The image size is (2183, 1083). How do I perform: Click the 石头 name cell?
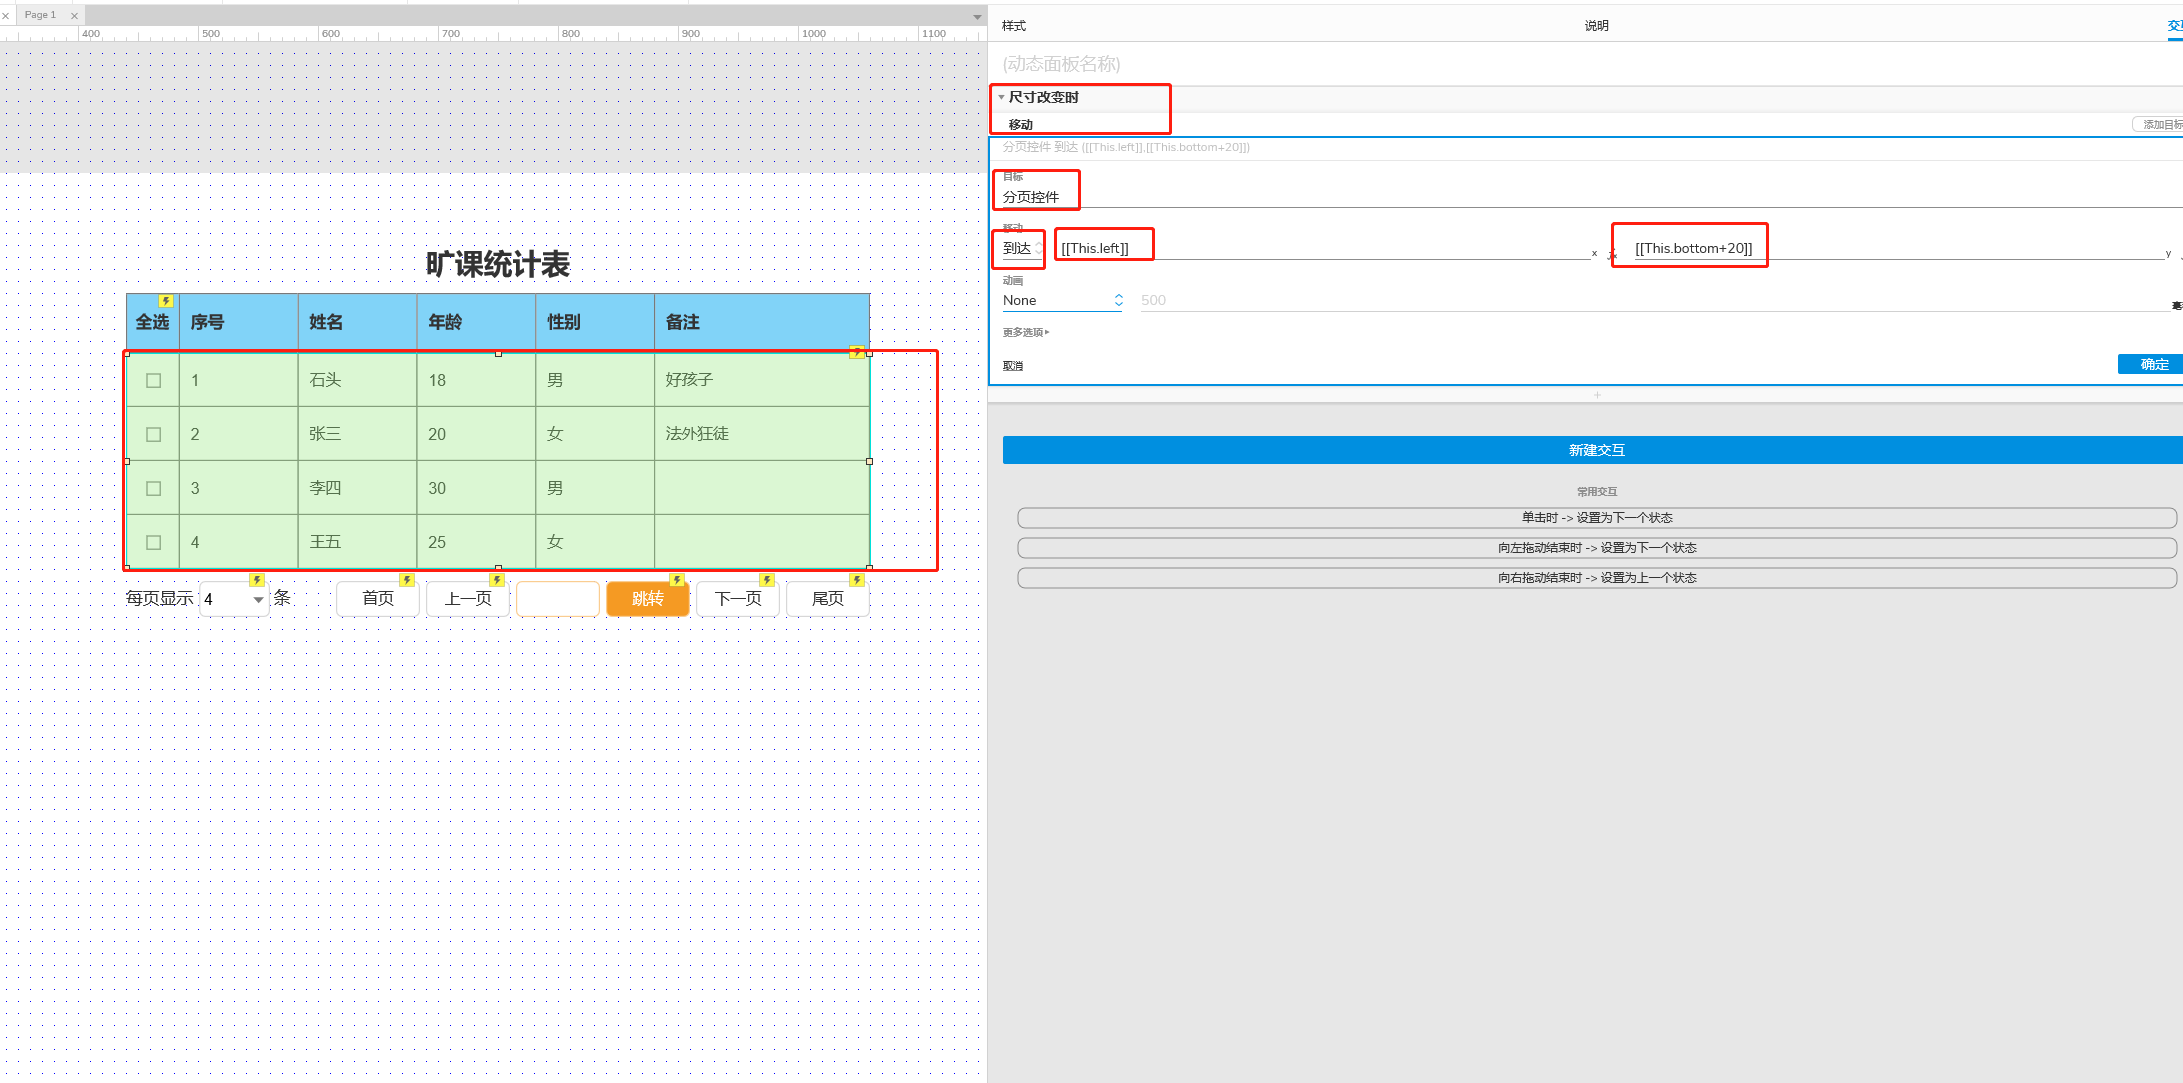[x=357, y=380]
